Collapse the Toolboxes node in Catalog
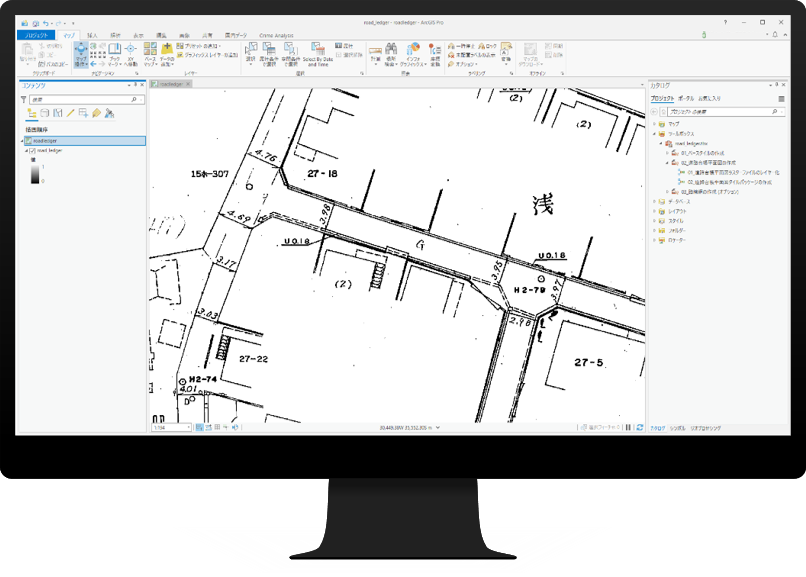 [x=653, y=133]
